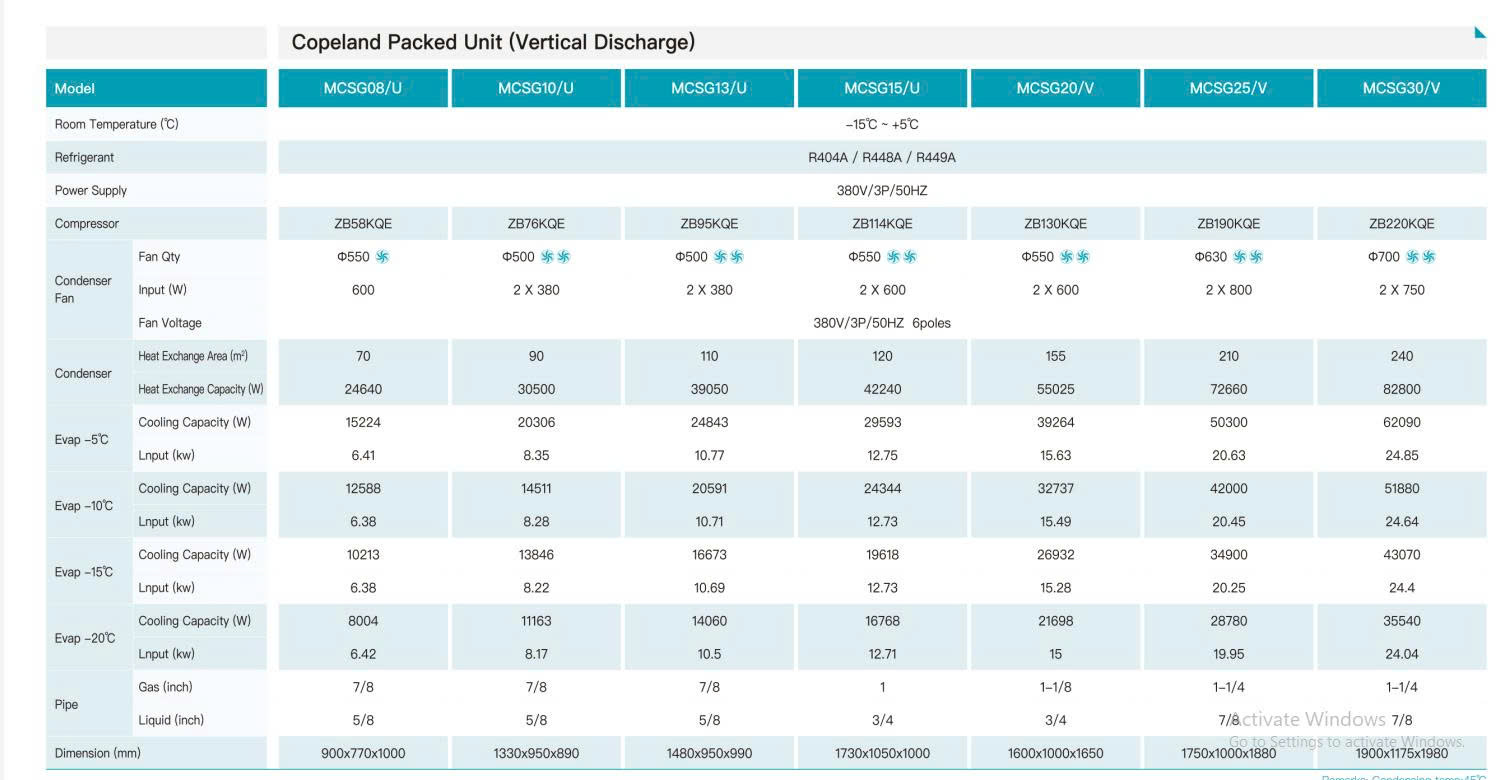This screenshot has width=1499, height=780.
Task: Select the '380V/3P/50HZ' value in Power Supply row
Action: pyautogui.click(x=882, y=190)
